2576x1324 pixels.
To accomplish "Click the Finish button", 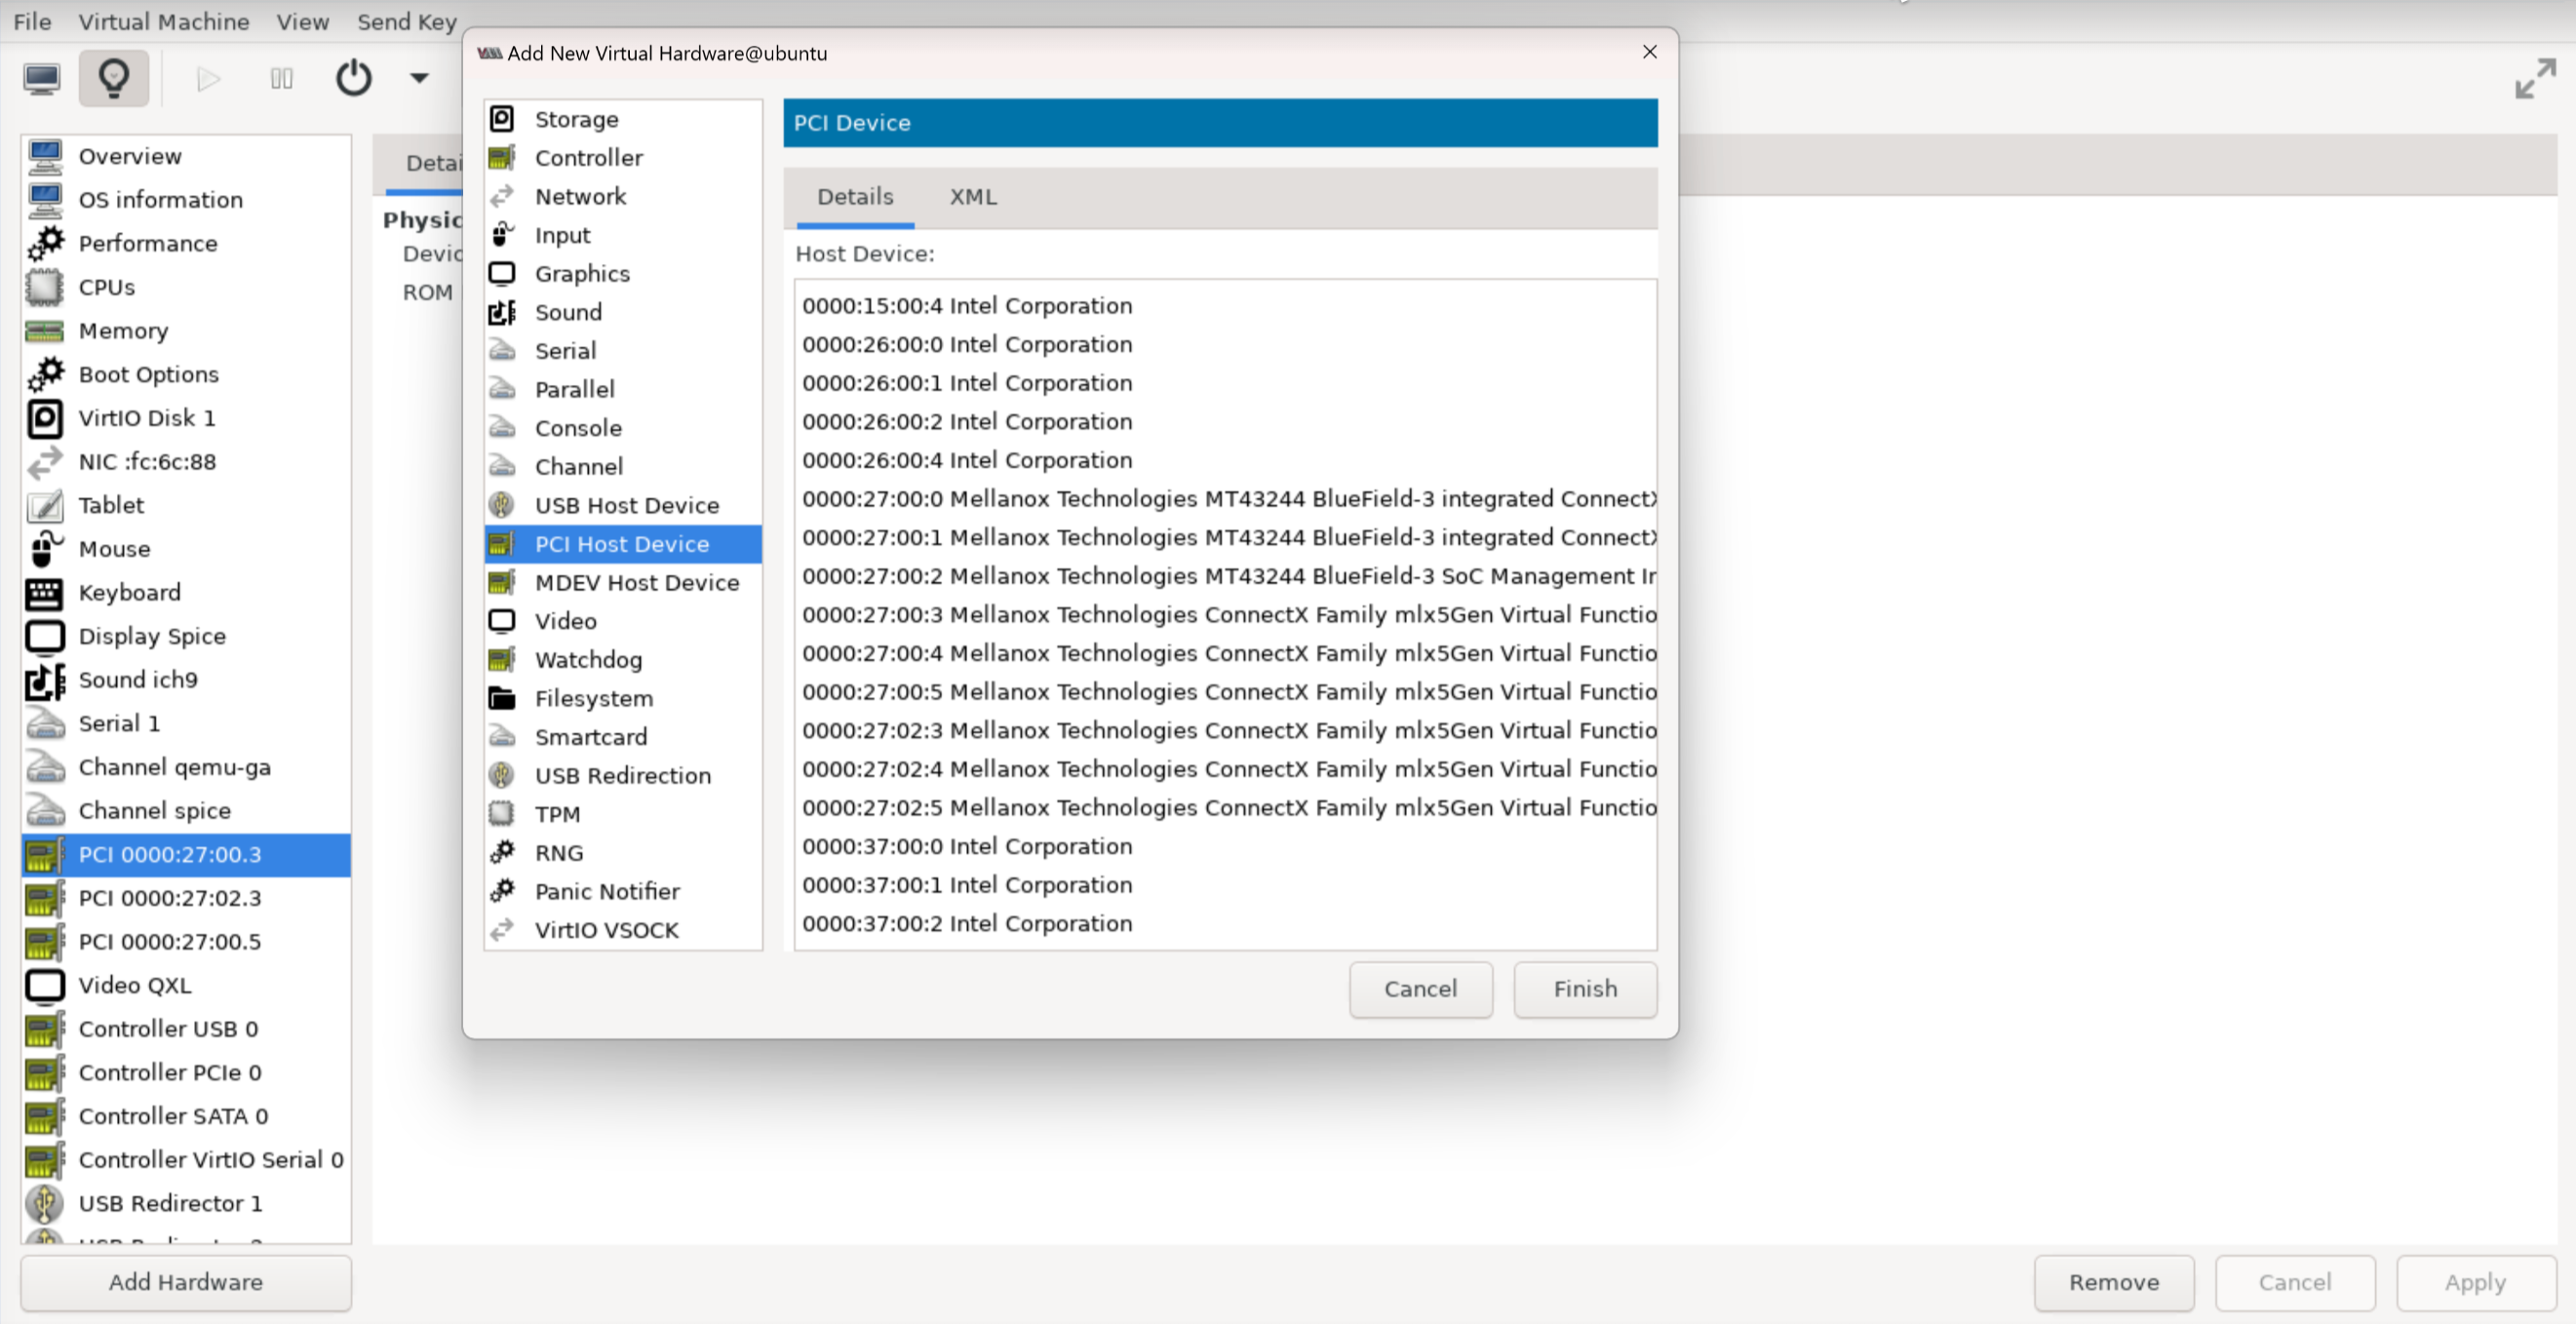I will 1584,989.
